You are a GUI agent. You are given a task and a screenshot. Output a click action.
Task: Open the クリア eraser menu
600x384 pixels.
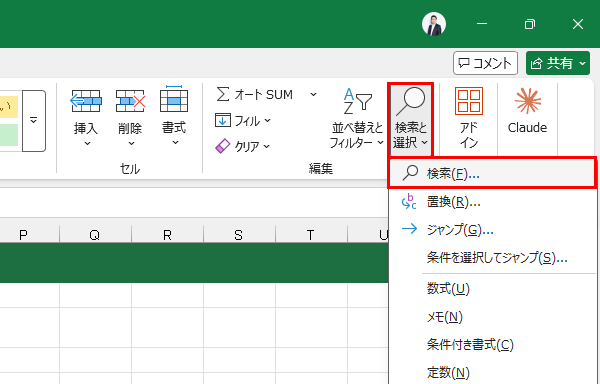pos(243,146)
